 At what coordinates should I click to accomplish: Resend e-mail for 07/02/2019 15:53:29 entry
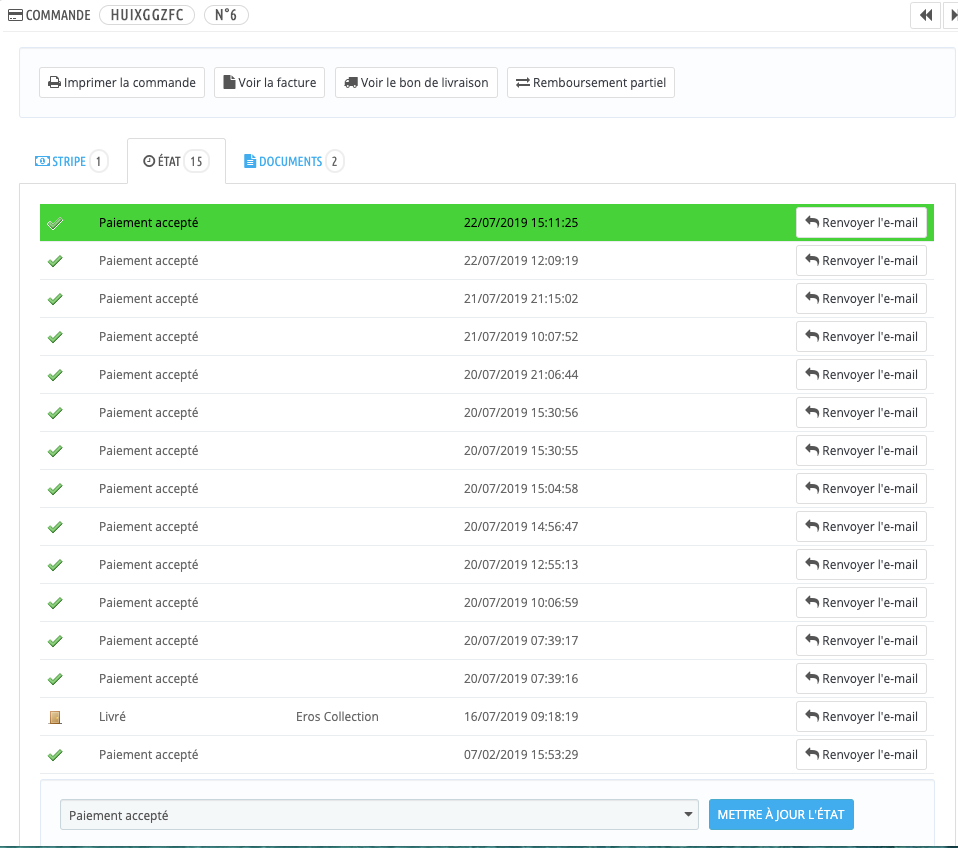pyautogui.click(x=861, y=755)
